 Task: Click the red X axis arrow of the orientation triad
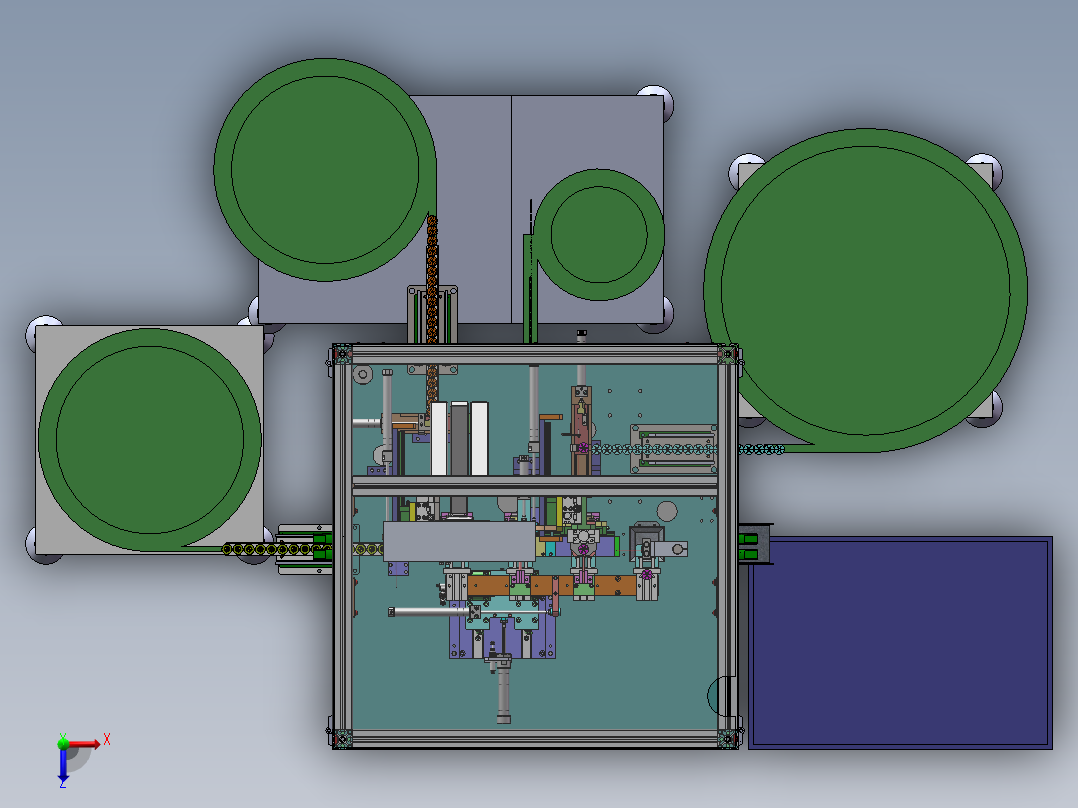point(86,744)
